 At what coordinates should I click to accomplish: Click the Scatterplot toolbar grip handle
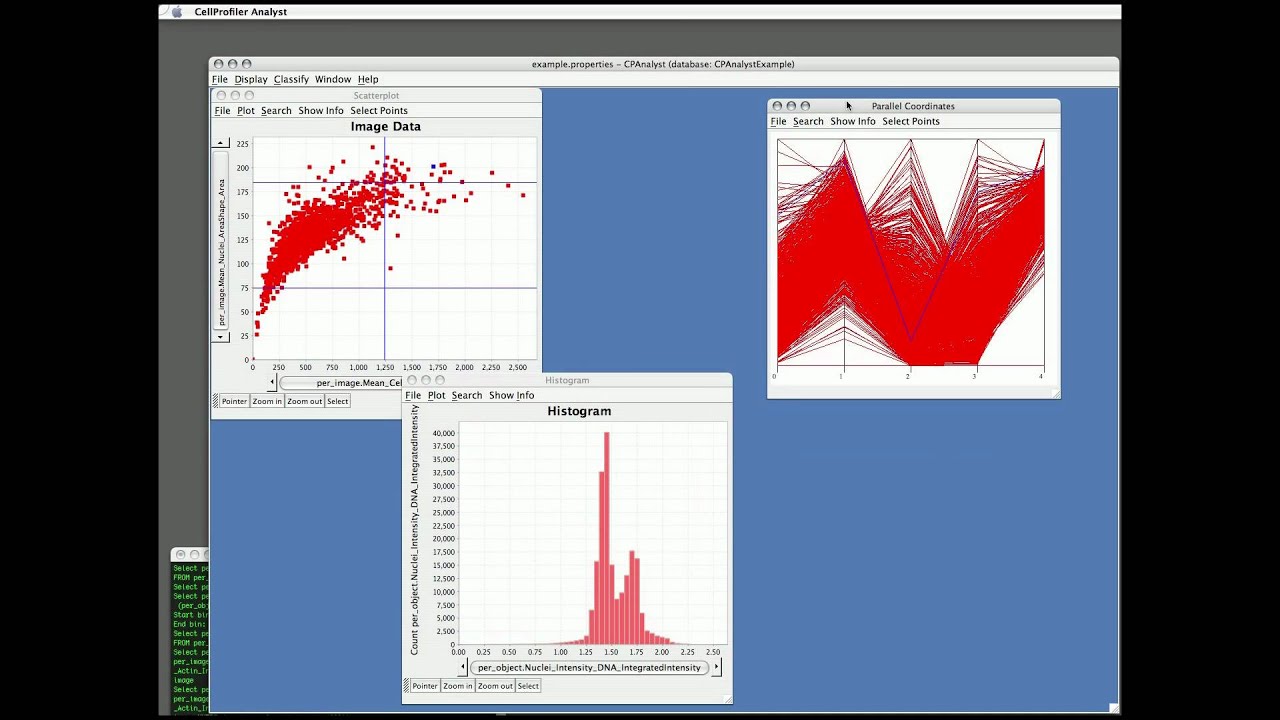[x=215, y=401]
